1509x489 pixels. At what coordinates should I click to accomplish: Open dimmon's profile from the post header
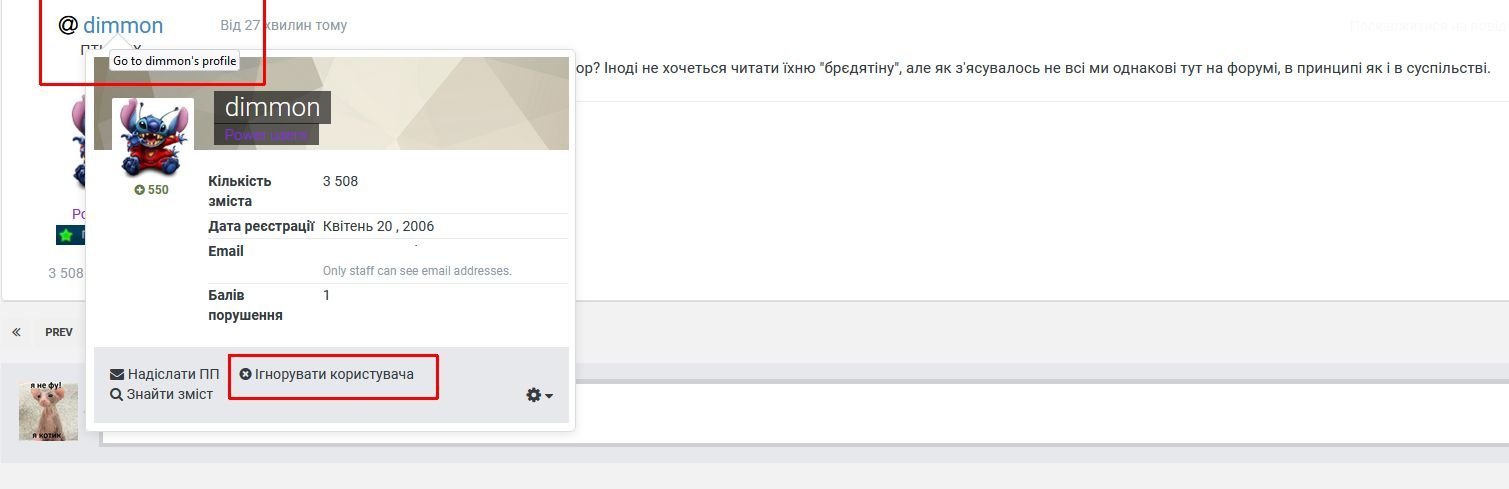(123, 25)
